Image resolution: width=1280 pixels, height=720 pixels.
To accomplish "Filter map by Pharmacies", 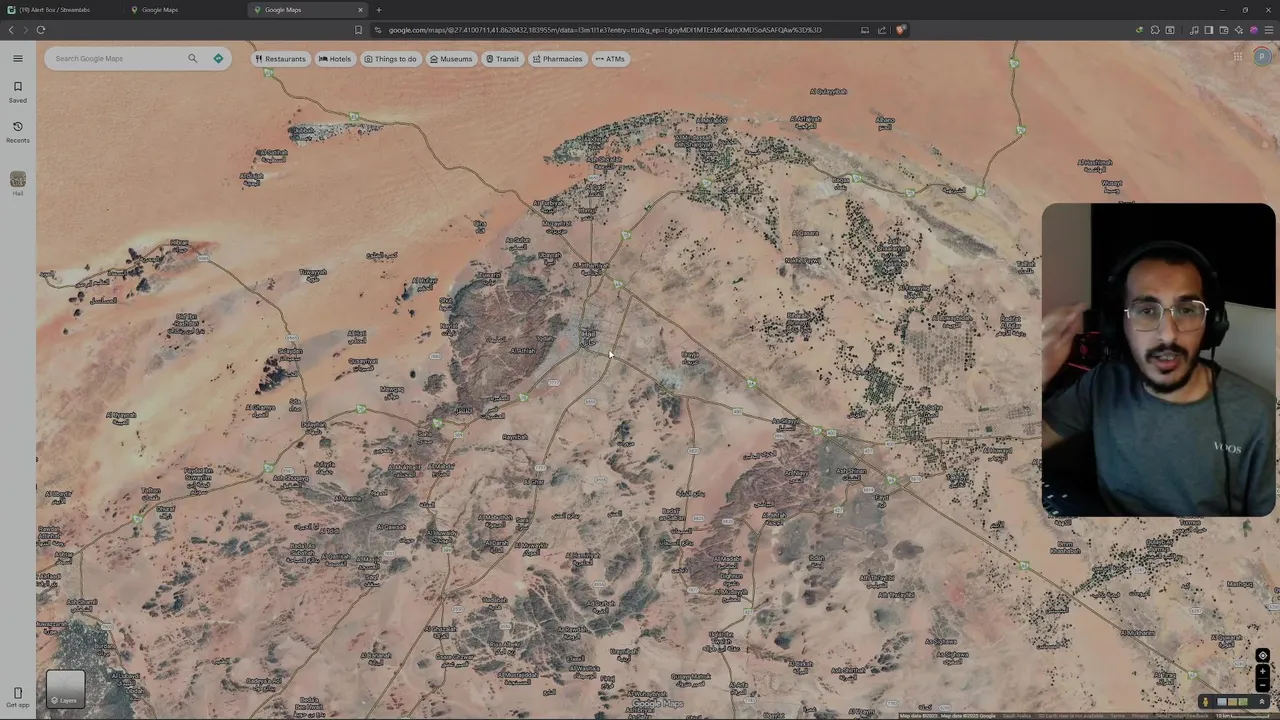I will pyautogui.click(x=557, y=59).
